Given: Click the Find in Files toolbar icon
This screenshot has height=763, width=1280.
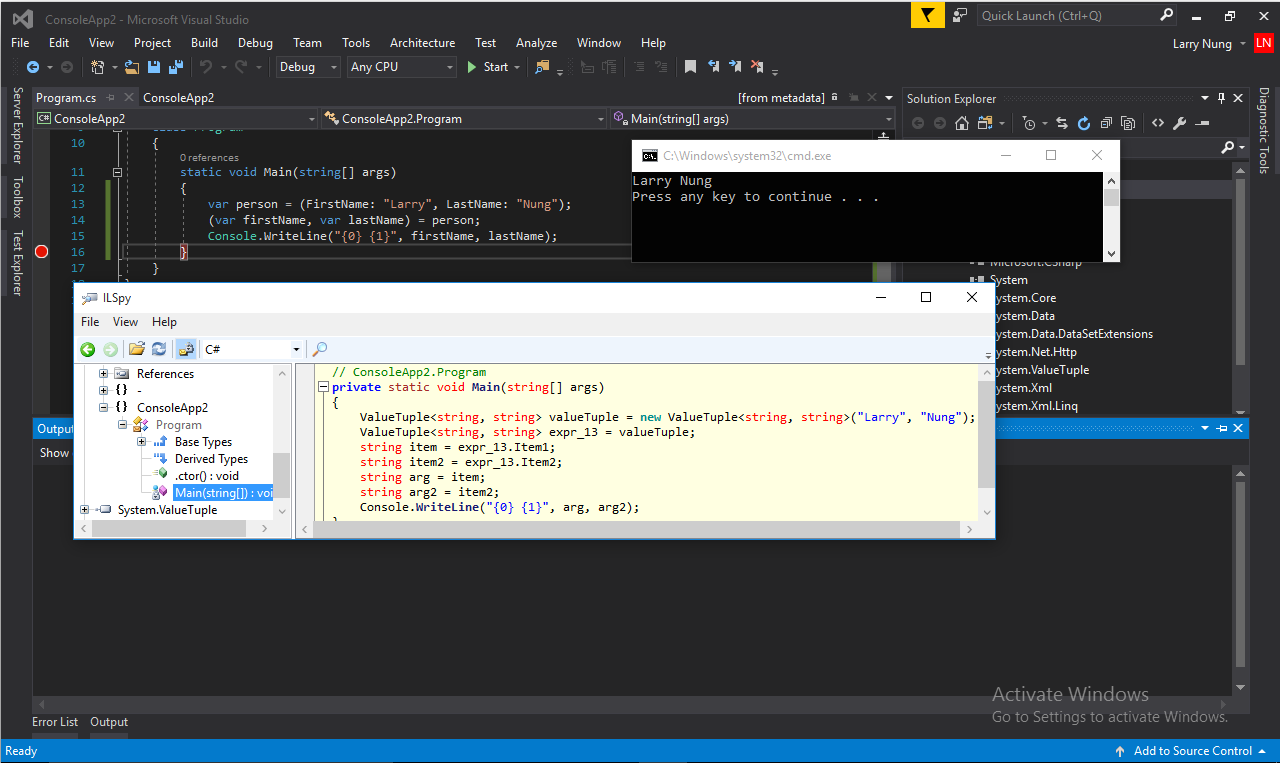Looking at the screenshot, I should [x=543, y=67].
